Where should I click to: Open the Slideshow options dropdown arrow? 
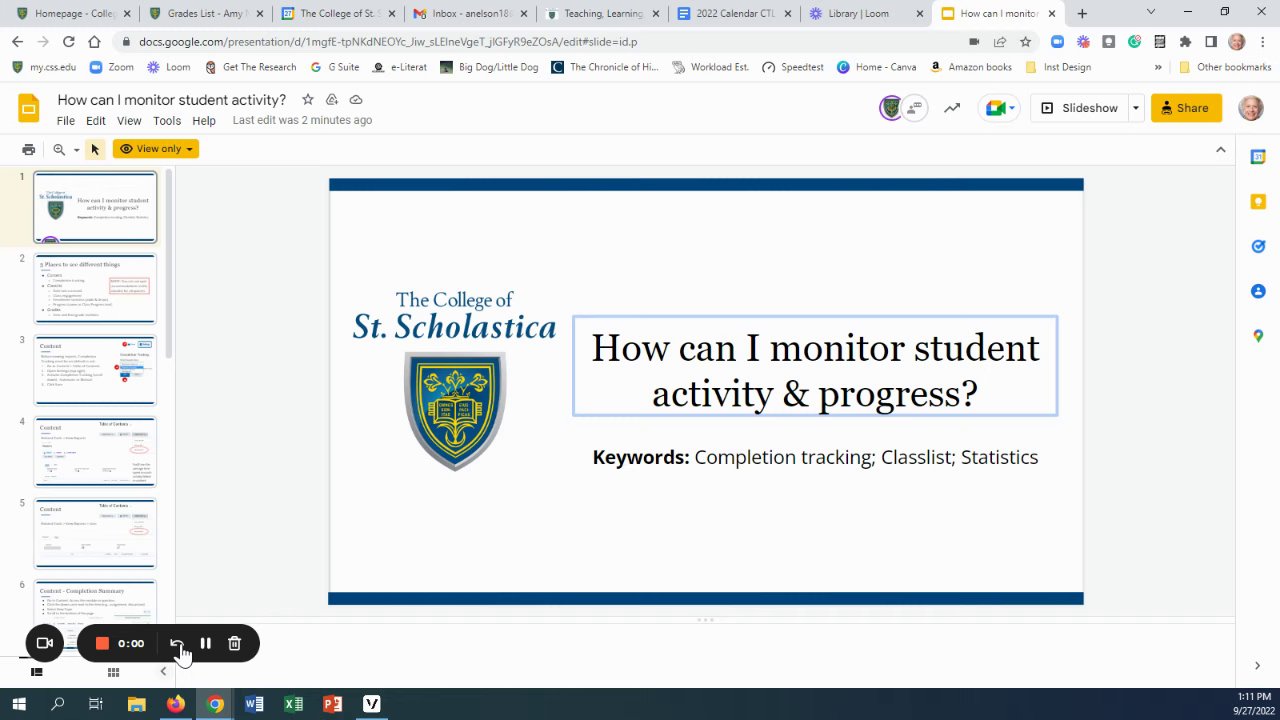tap(1136, 108)
